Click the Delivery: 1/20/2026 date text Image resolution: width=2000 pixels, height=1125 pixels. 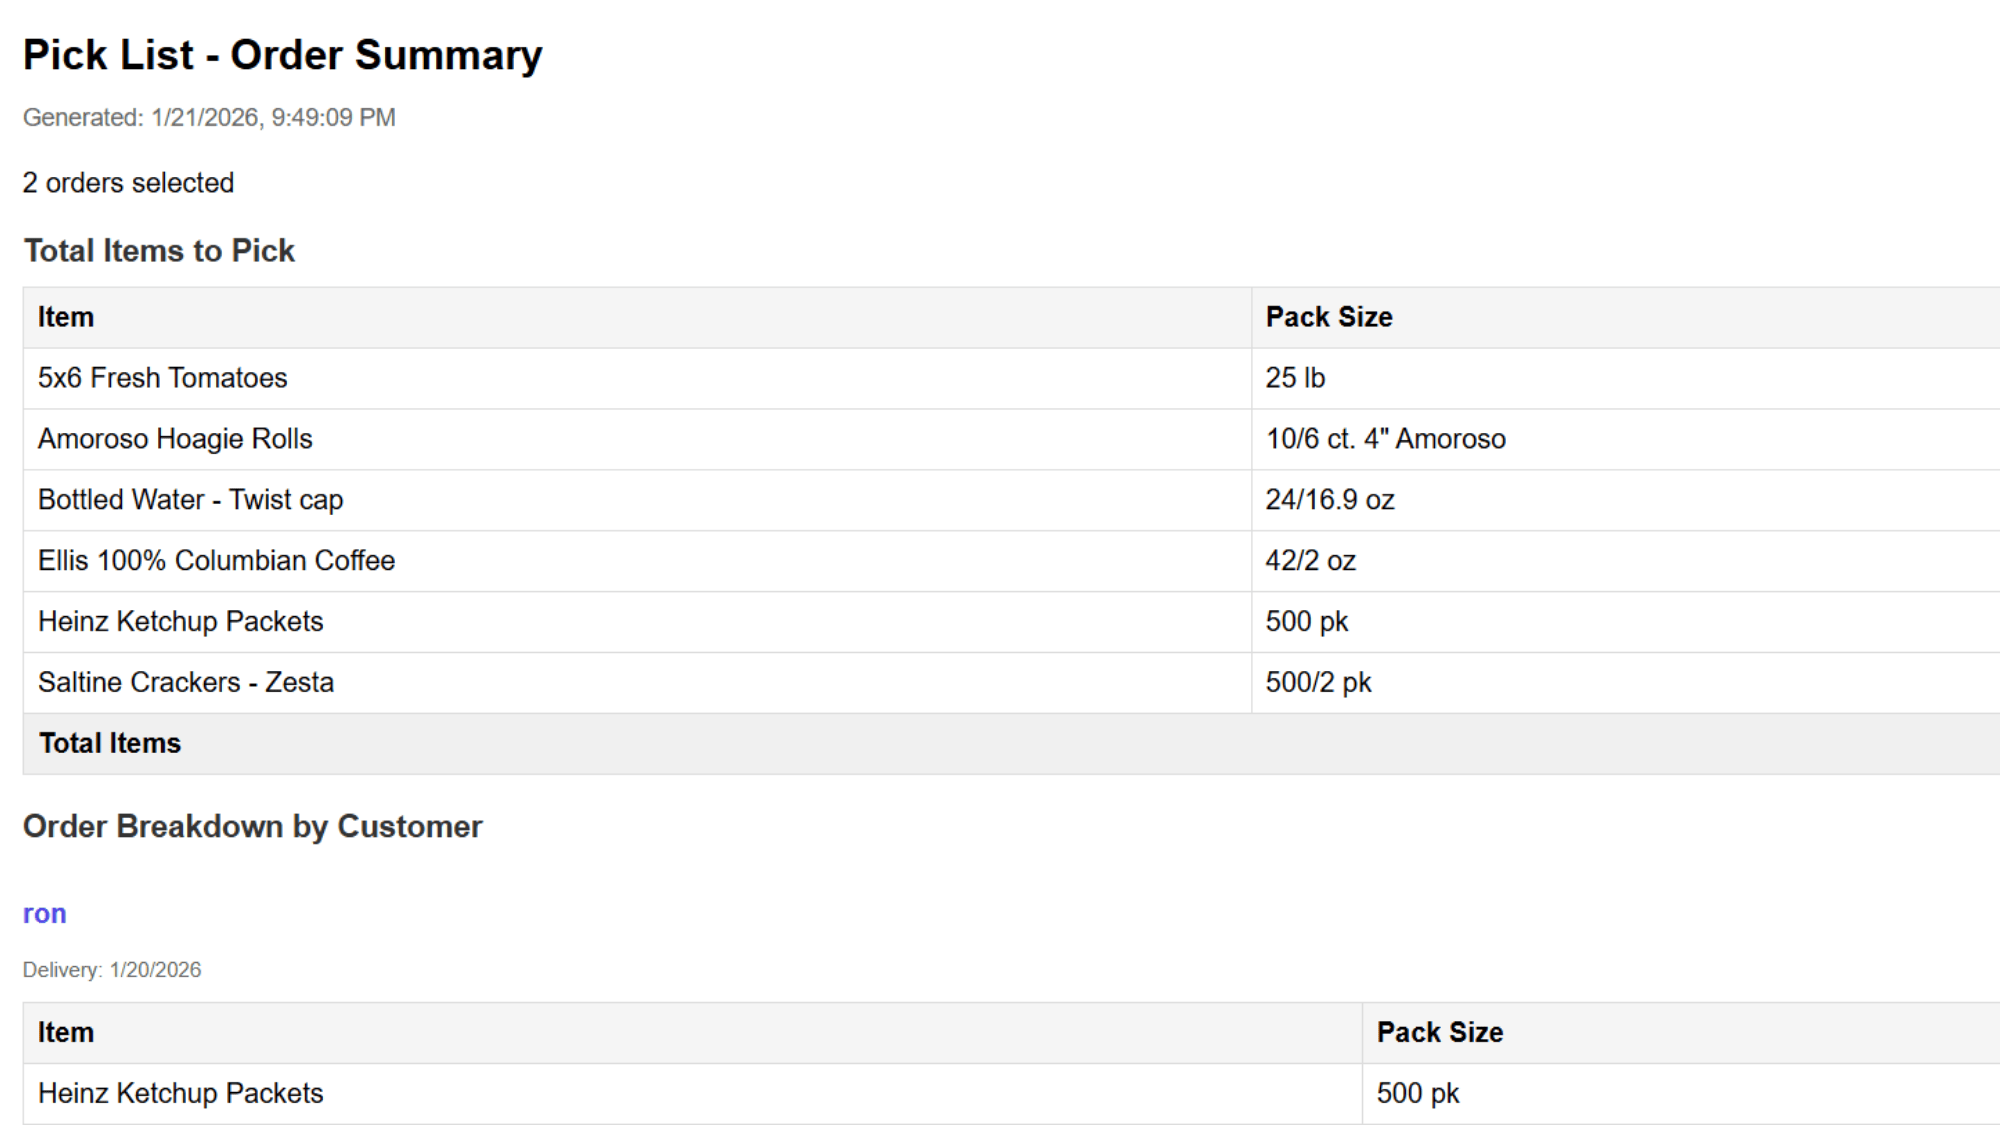pos(112,970)
